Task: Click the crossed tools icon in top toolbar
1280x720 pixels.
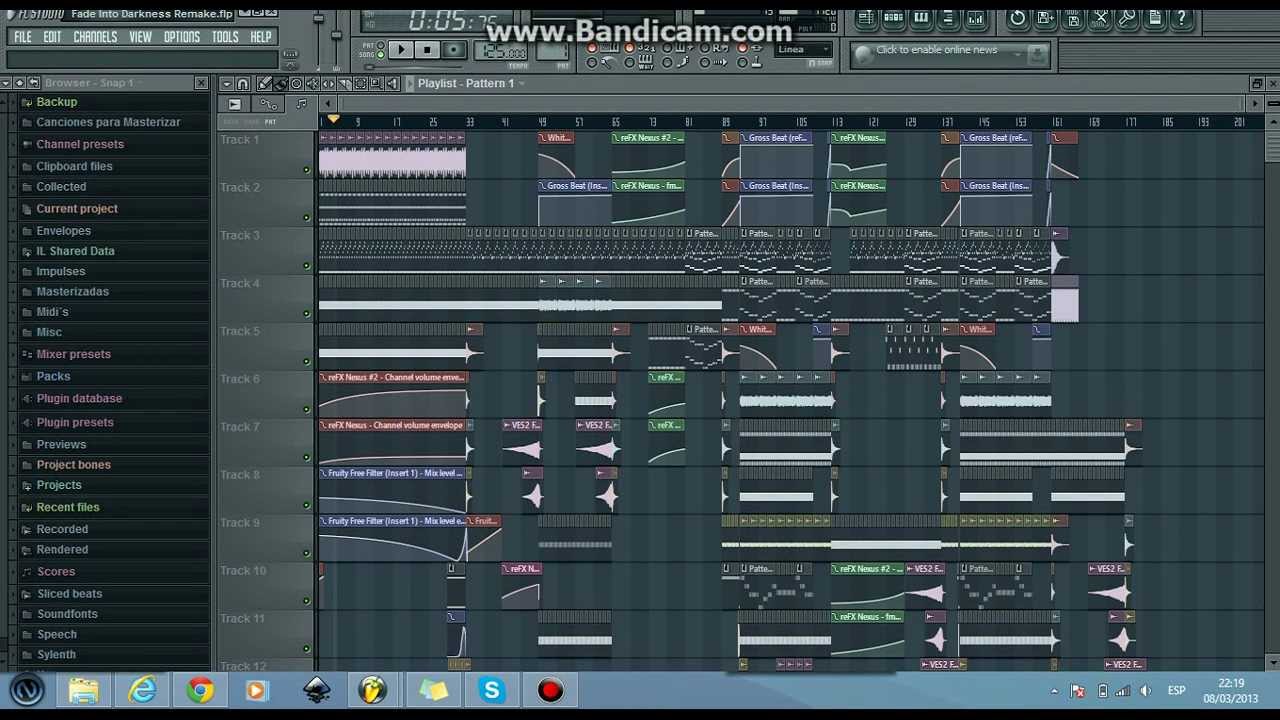Action: click(x=1101, y=18)
